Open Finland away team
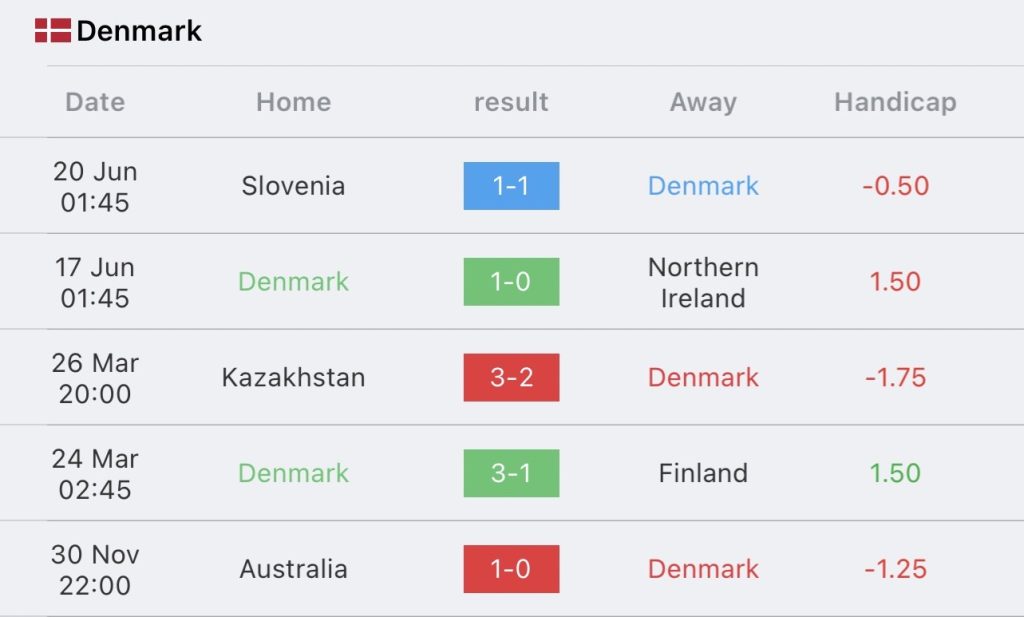This screenshot has width=1024, height=617. pos(703,473)
